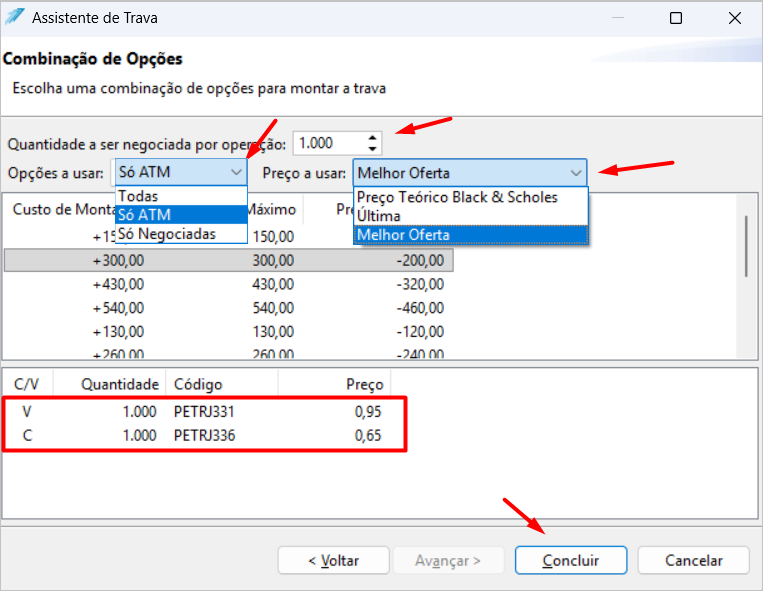Finish the wizard with Concluir
This screenshot has width=763, height=591.
pyautogui.click(x=571, y=560)
